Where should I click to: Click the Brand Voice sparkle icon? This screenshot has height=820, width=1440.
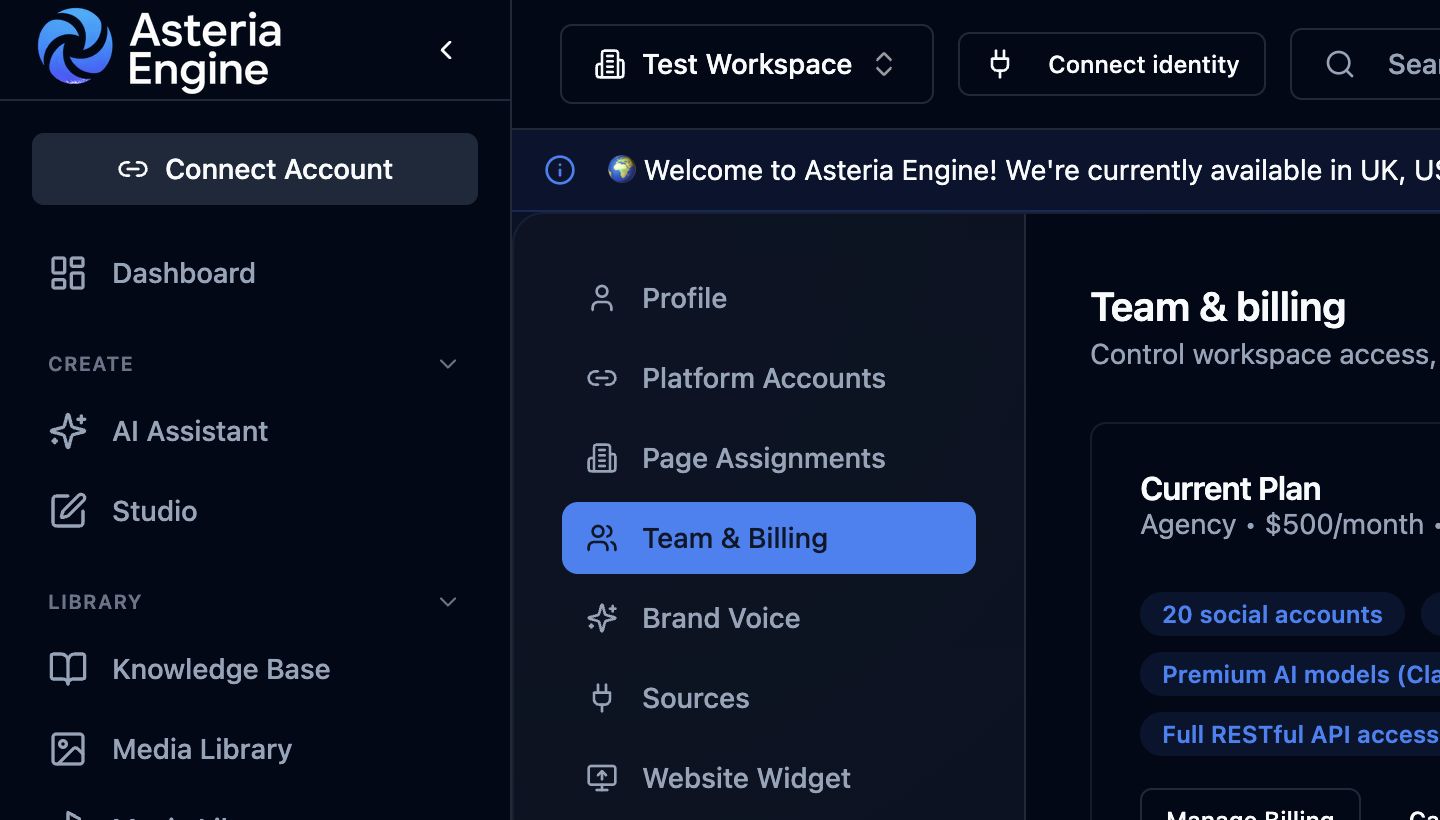tap(602, 618)
